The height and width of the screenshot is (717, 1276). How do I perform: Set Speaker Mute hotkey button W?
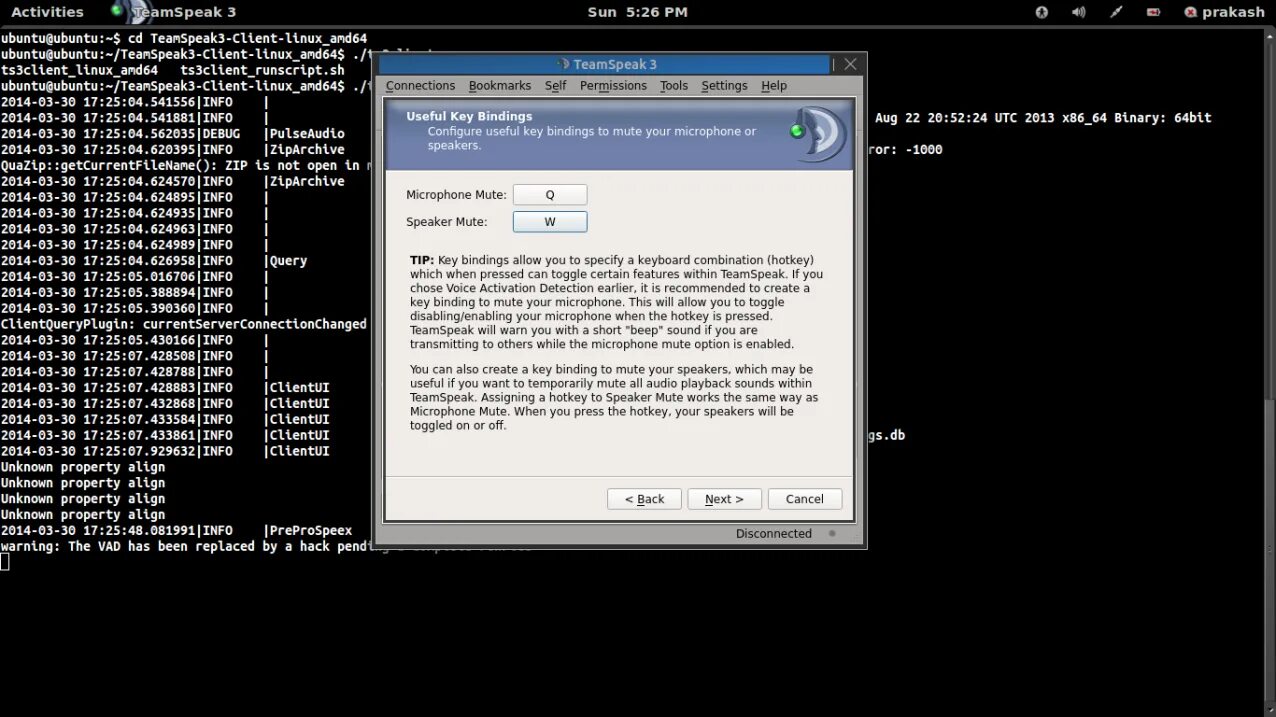click(x=550, y=222)
